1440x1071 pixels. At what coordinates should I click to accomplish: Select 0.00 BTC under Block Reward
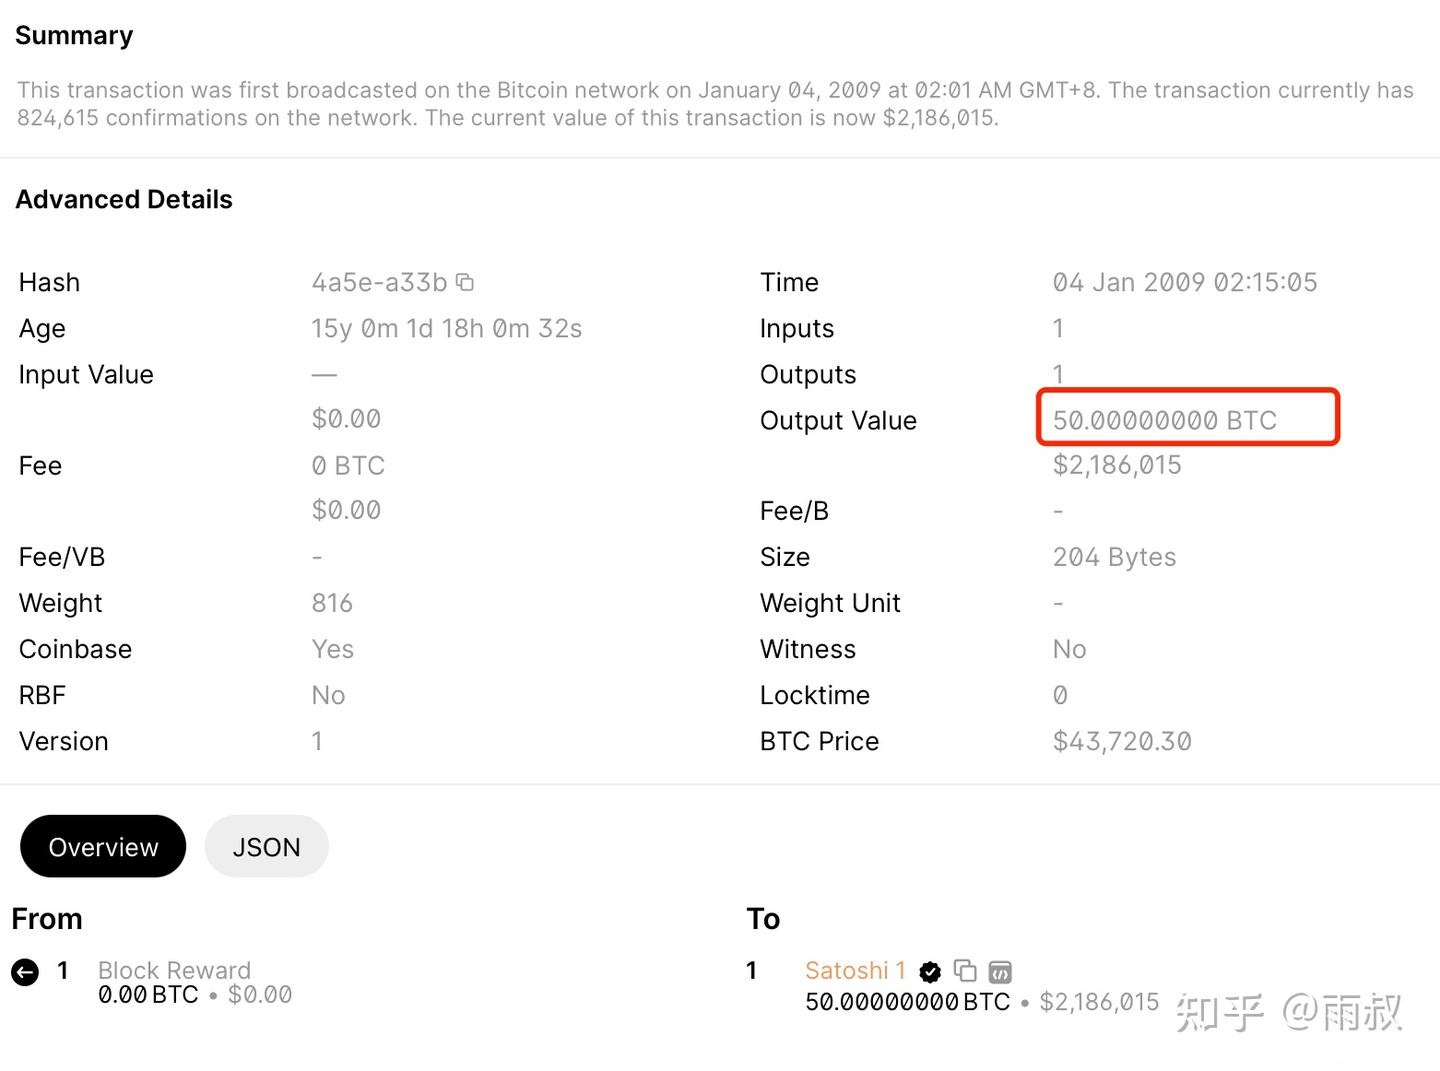pos(148,995)
